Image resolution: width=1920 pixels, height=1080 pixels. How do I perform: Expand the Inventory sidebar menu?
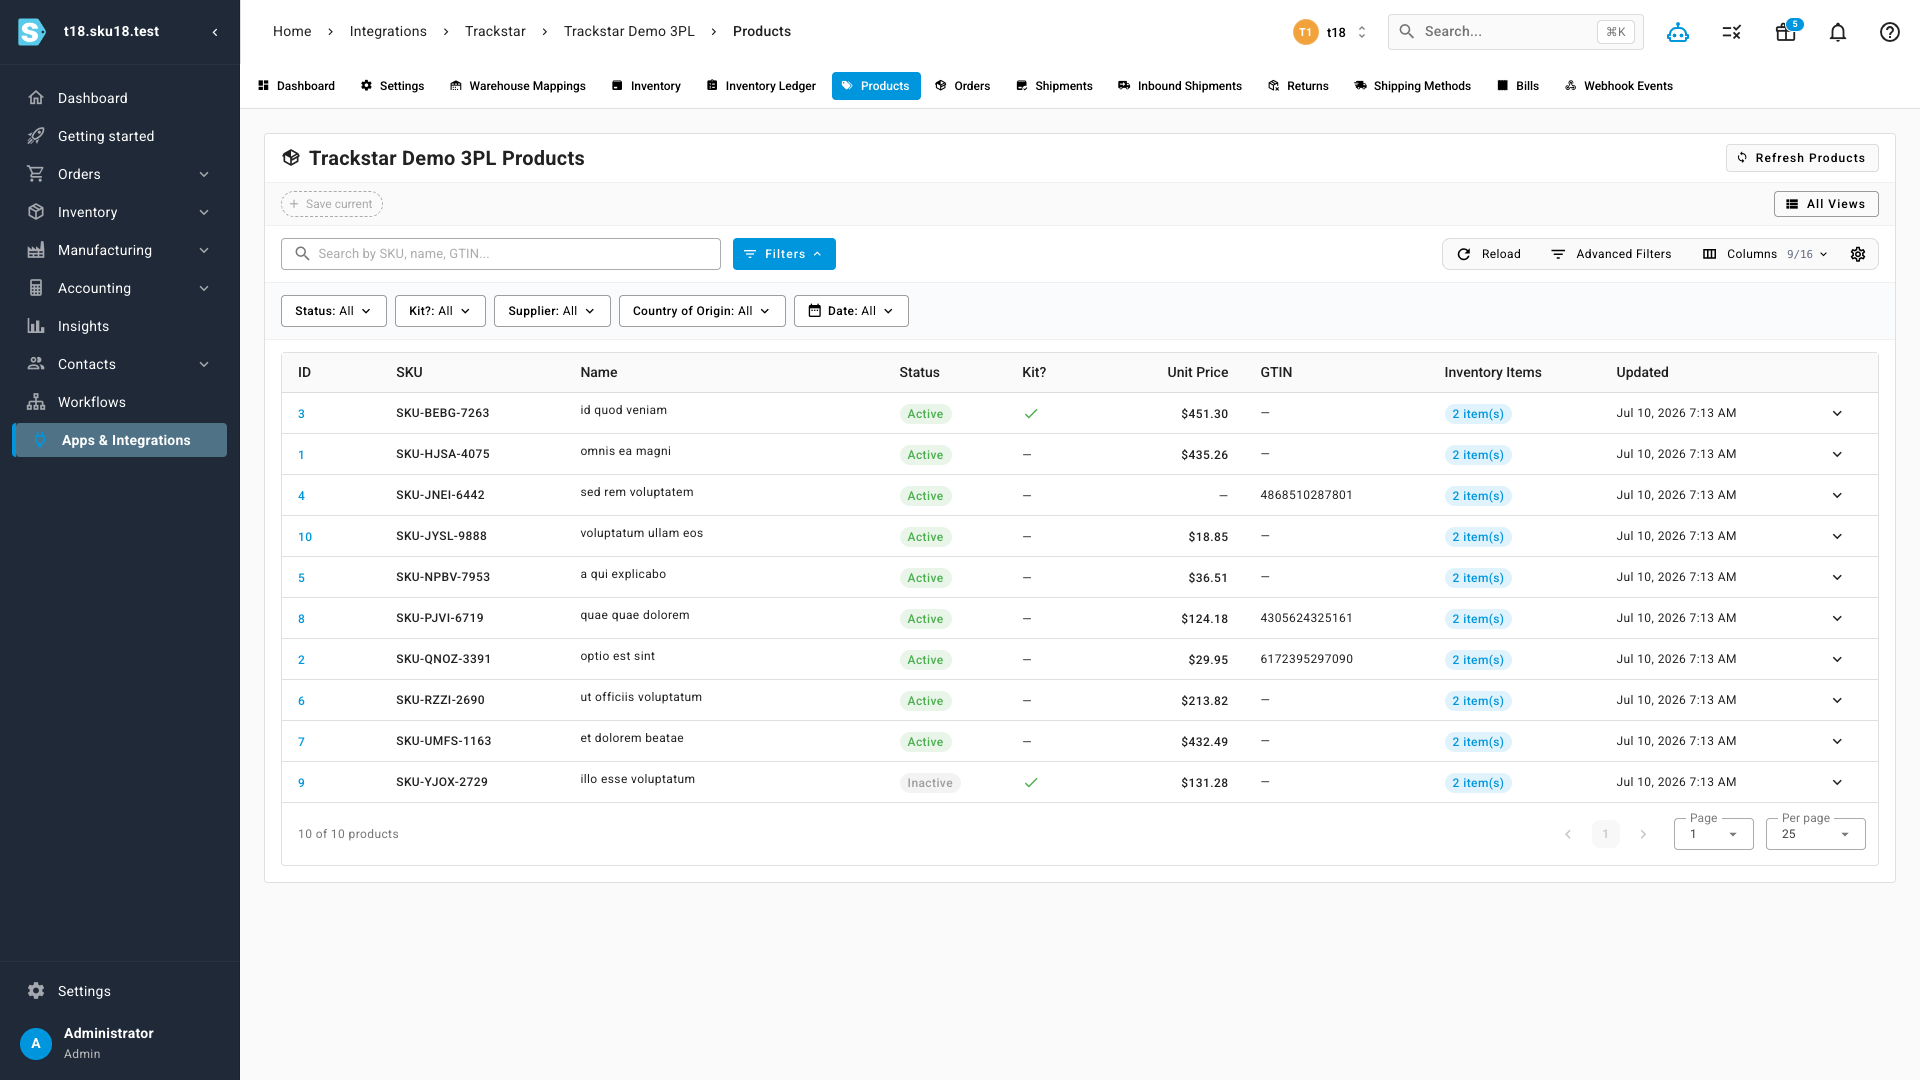[x=120, y=212]
